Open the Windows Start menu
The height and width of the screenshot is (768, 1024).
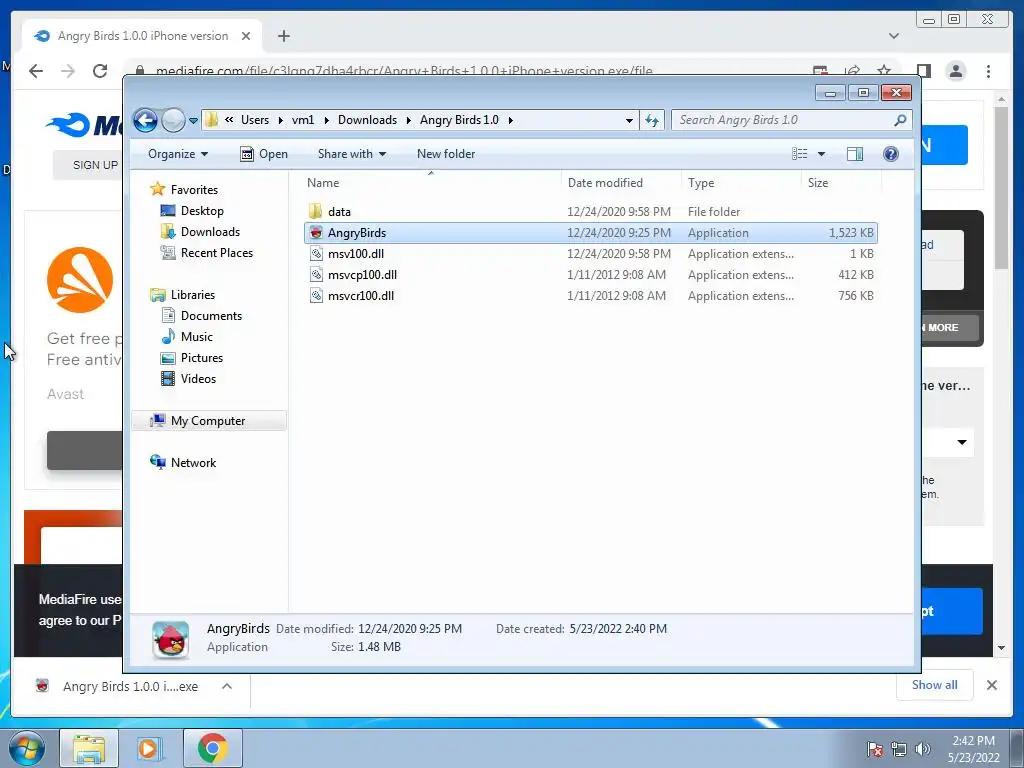click(x=26, y=748)
